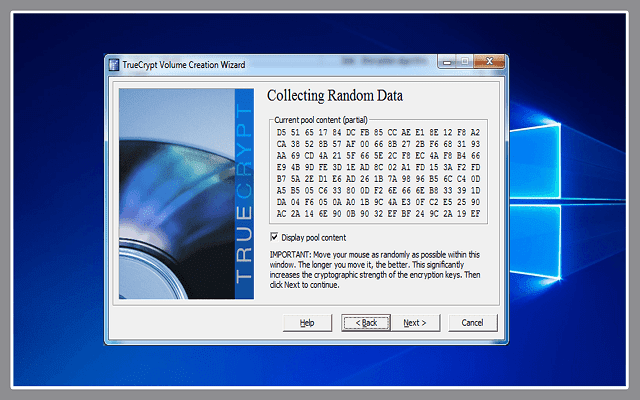Image resolution: width=640 pixels, height=400 pixels.
Task: Click pool row starting with A5 B5 05
Action: point(378,191)
